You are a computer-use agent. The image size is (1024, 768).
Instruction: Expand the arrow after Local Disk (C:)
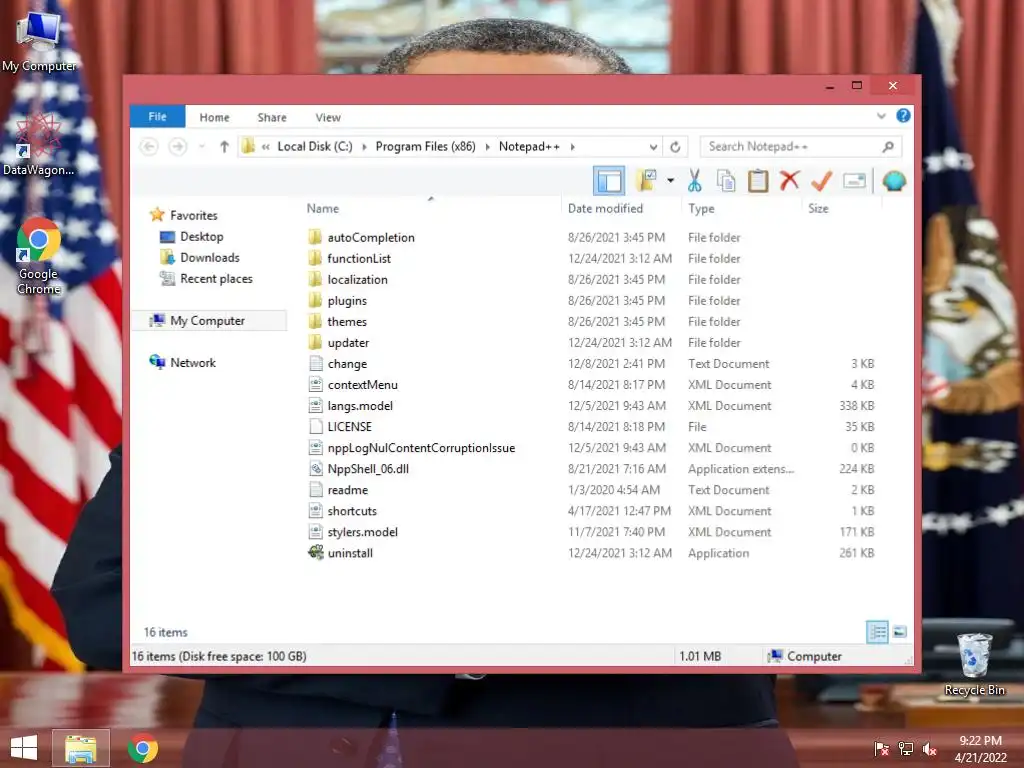coord(364,147)
